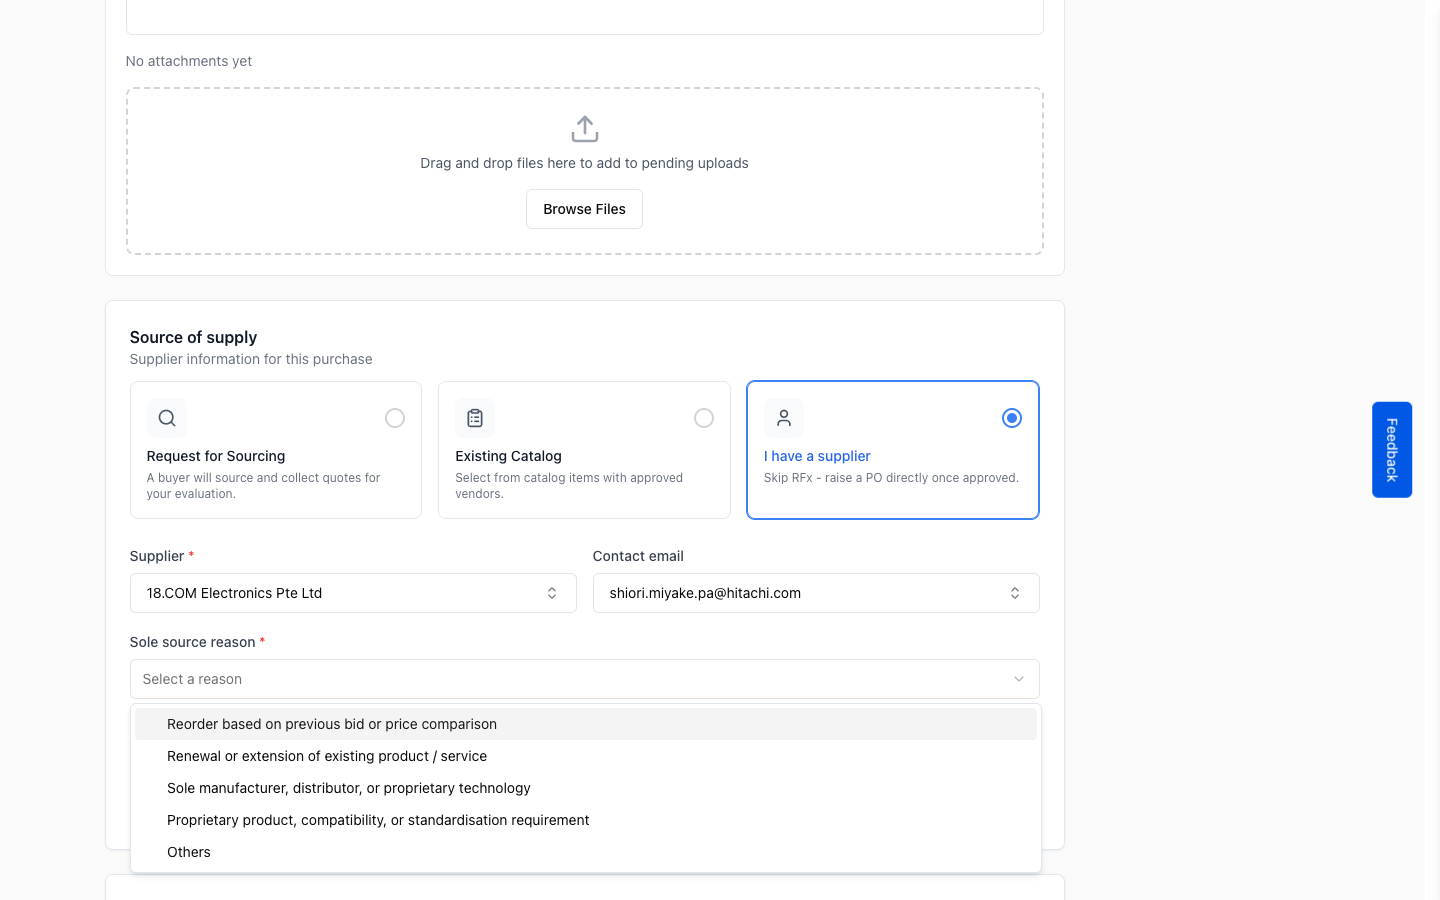
Task: Click the up-down arrows in Supplier field
Action: click(552, 593)
